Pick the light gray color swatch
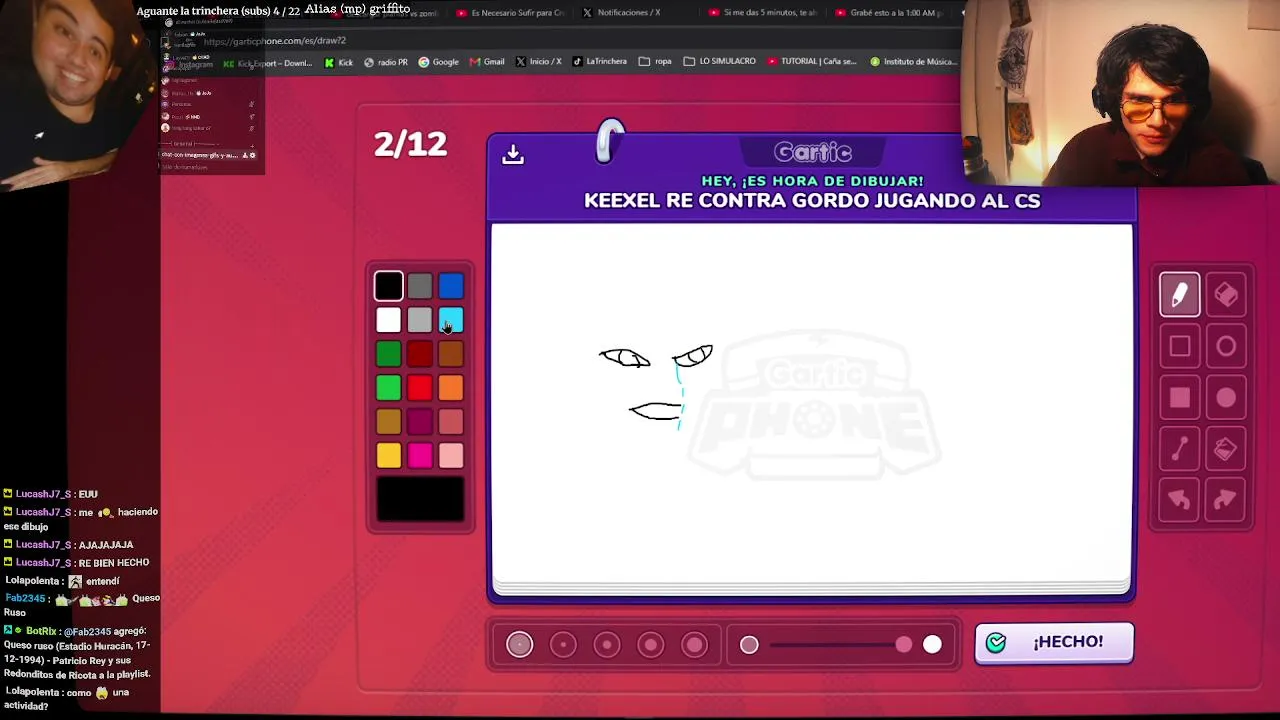The image size is (1280, 720). (420, 320)
